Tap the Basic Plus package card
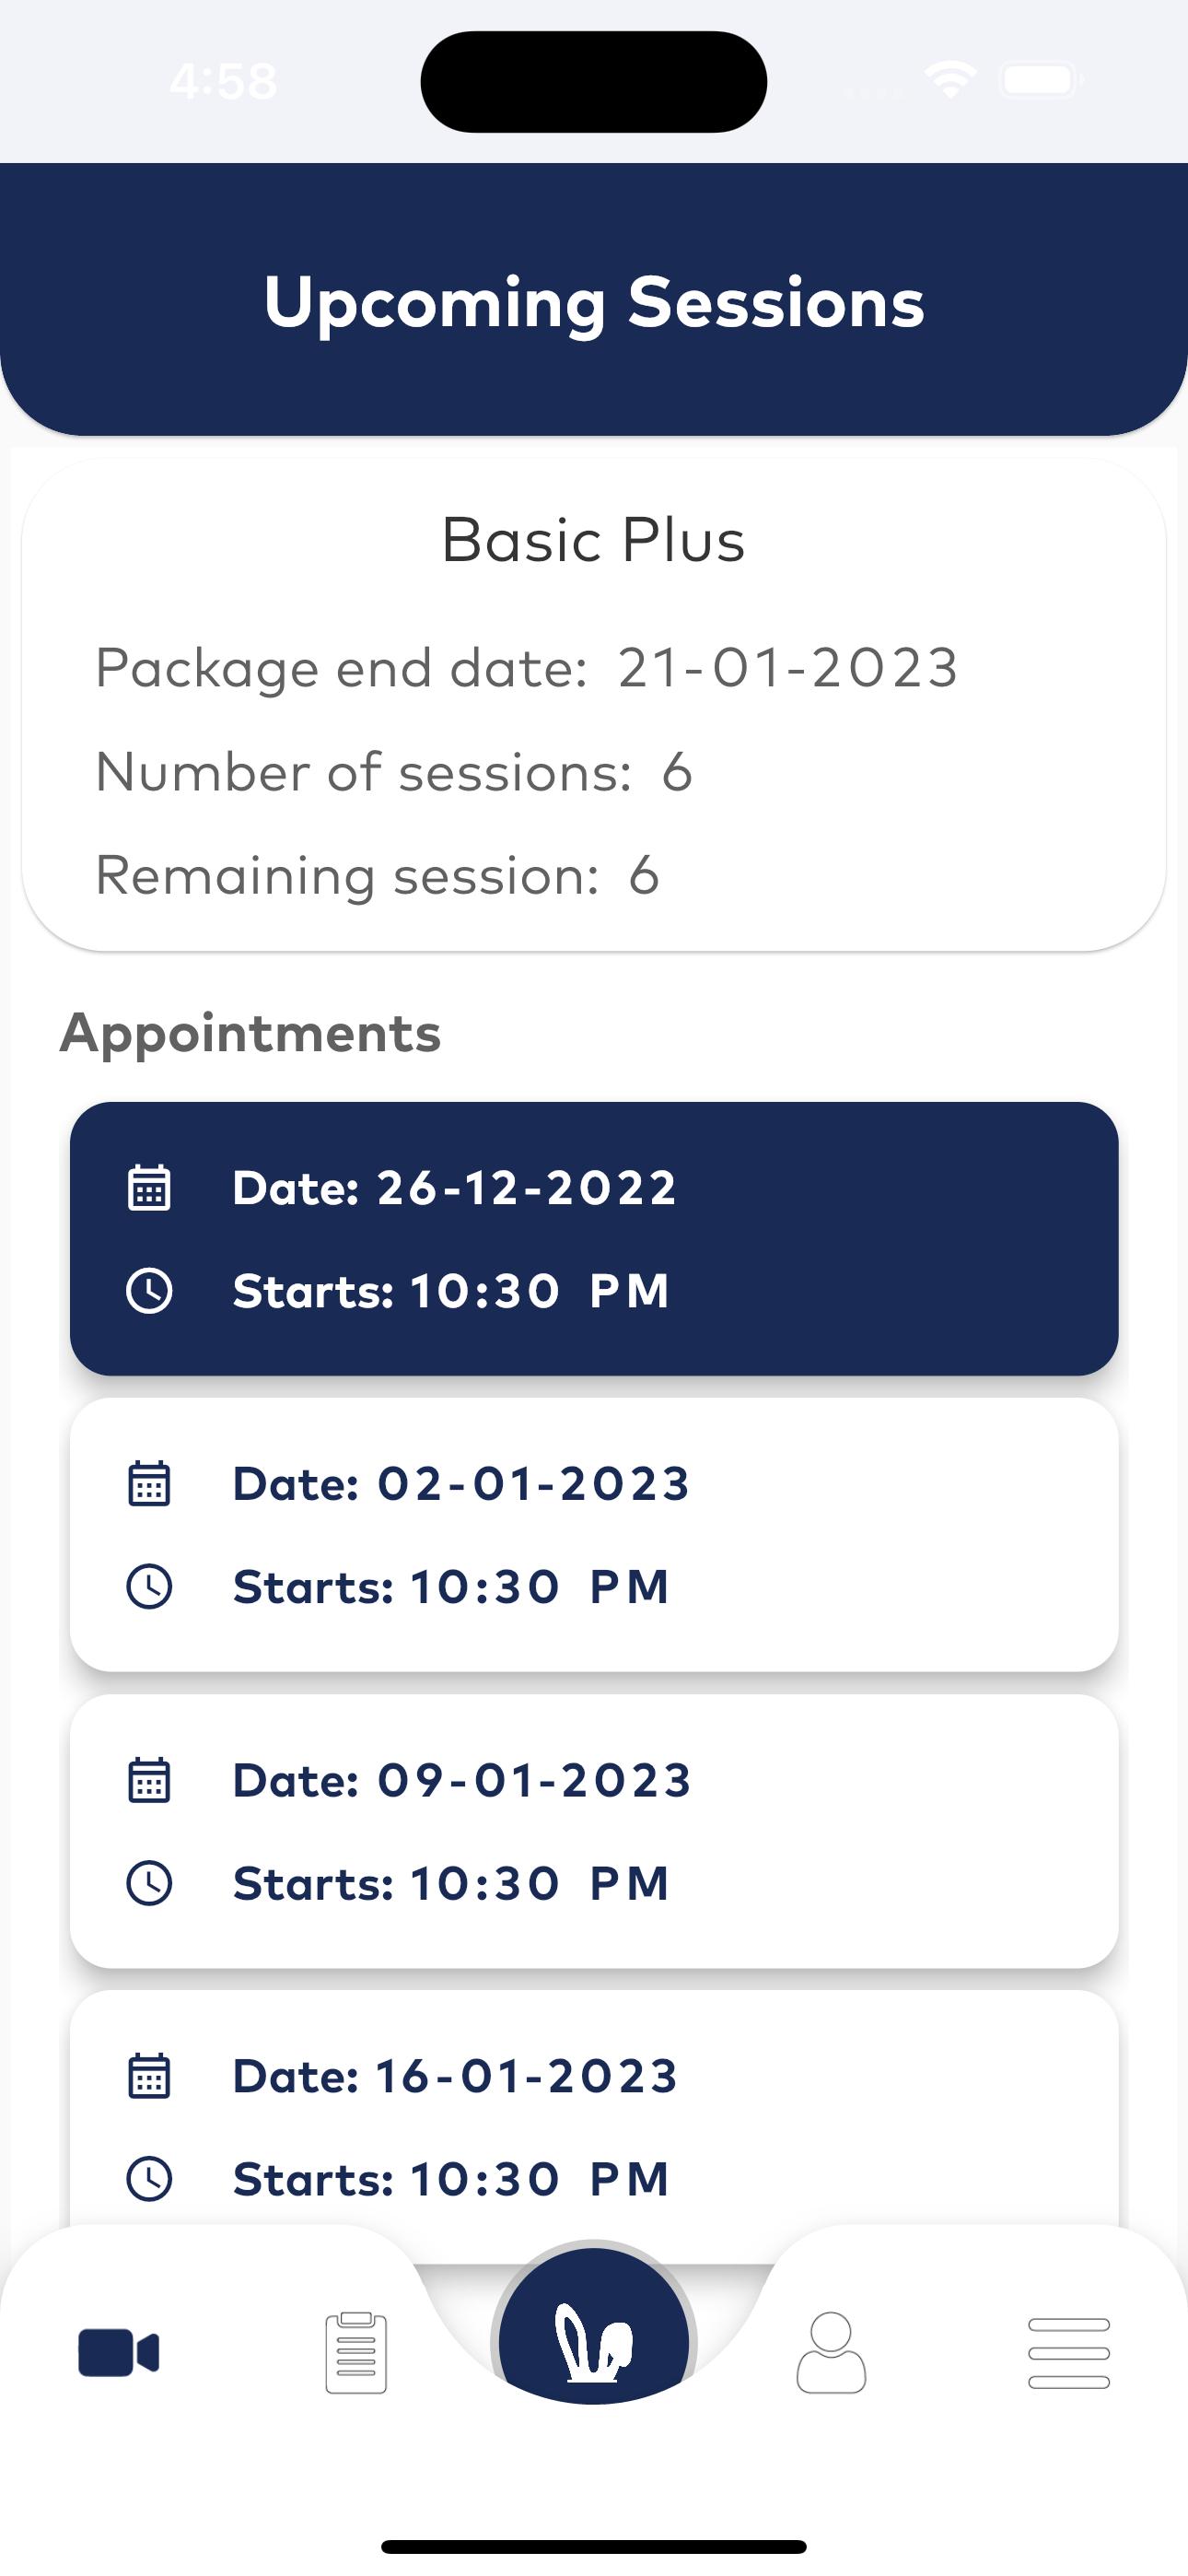The image size is (1188, 2576). click(594, 705)
